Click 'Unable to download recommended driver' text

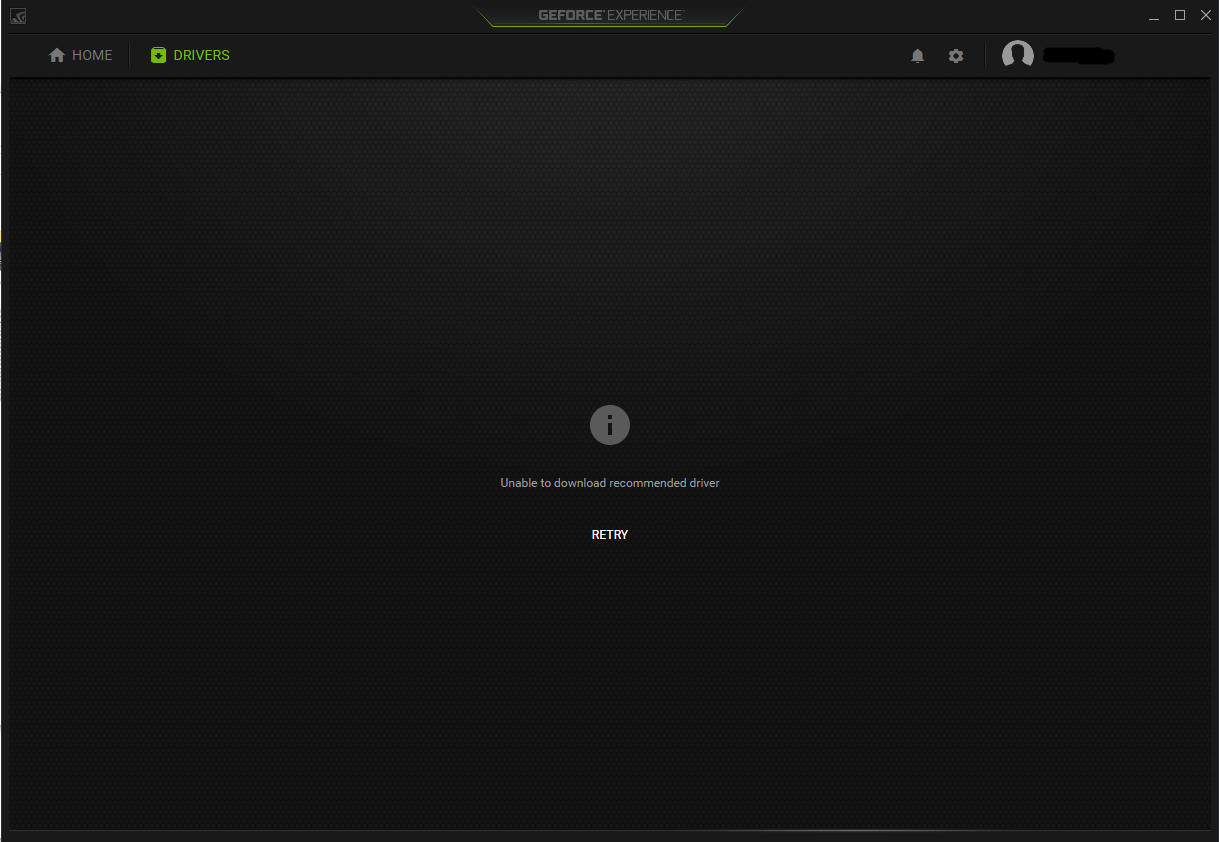pyautogui.click(x=610, y=483)
